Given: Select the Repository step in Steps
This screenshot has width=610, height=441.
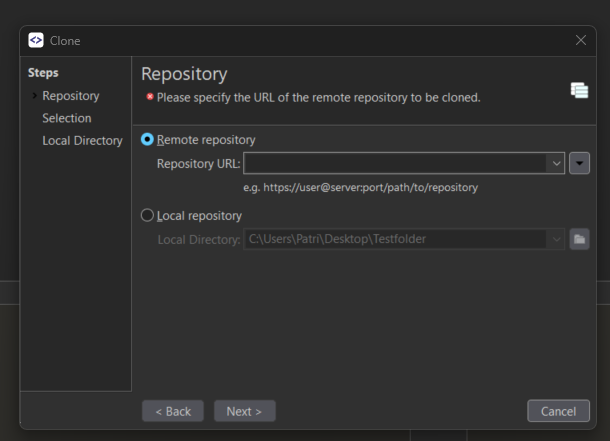Looking at the screenshot, I should click(x=70, y=96).
